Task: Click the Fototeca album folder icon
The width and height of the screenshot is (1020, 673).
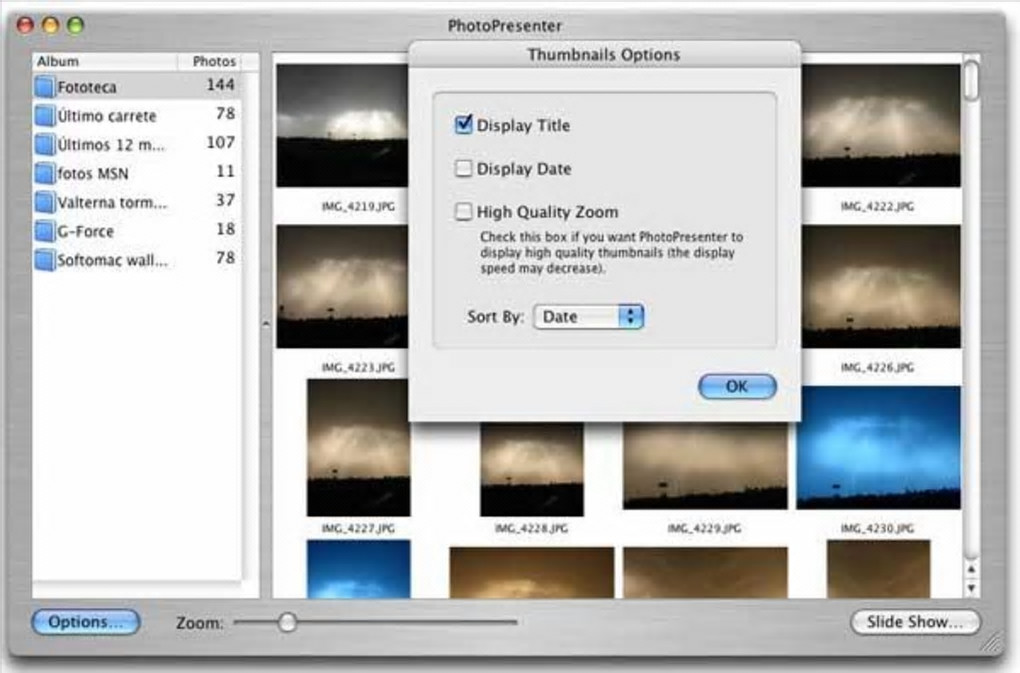Action: pos(44,86)
